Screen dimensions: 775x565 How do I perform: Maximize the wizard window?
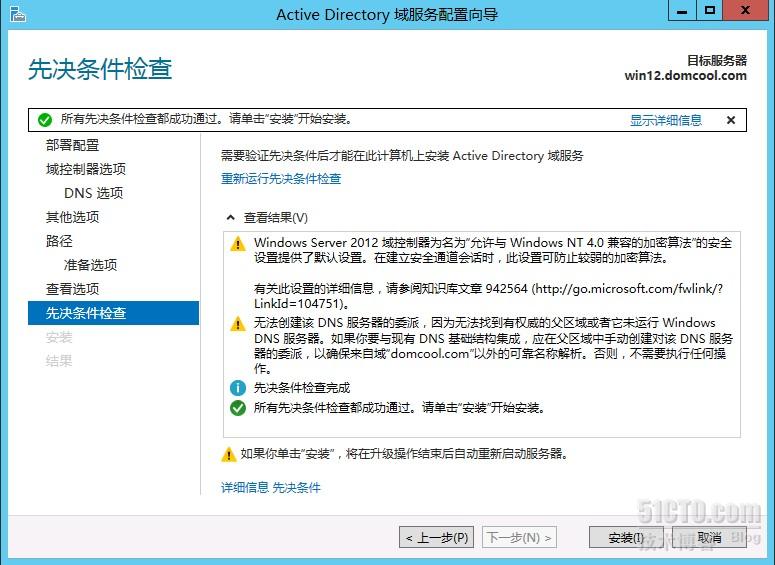(x=710, y=10)
